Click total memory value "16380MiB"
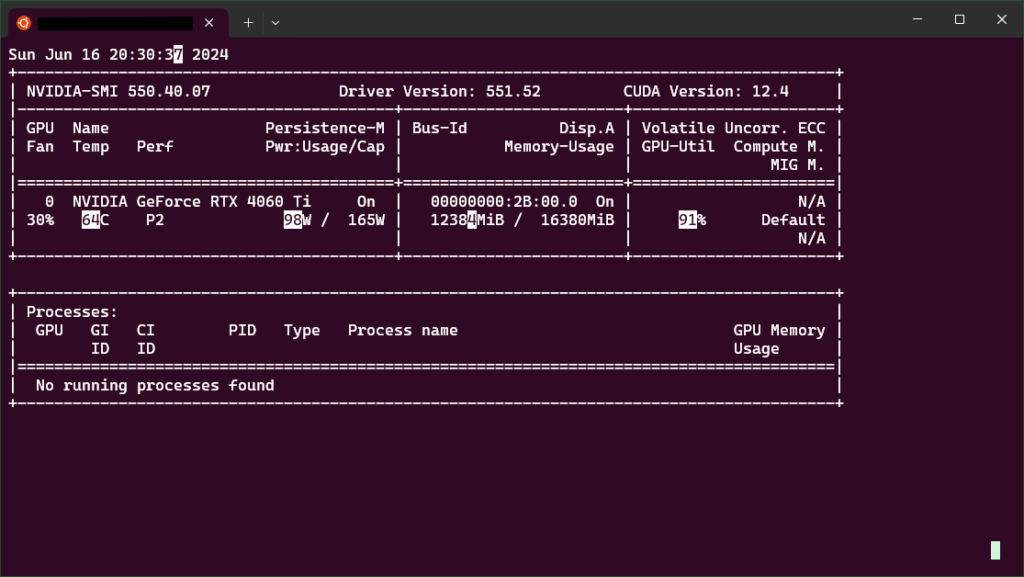 coord(577,220)
